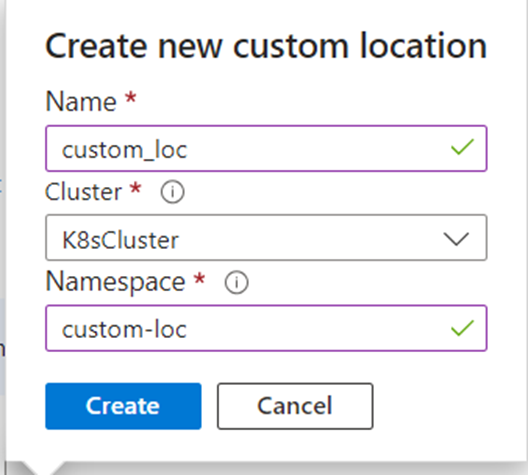528x475 pixels.
Task: Click the red required asterisk next to Namespace
Action: [x=199, y=279]
